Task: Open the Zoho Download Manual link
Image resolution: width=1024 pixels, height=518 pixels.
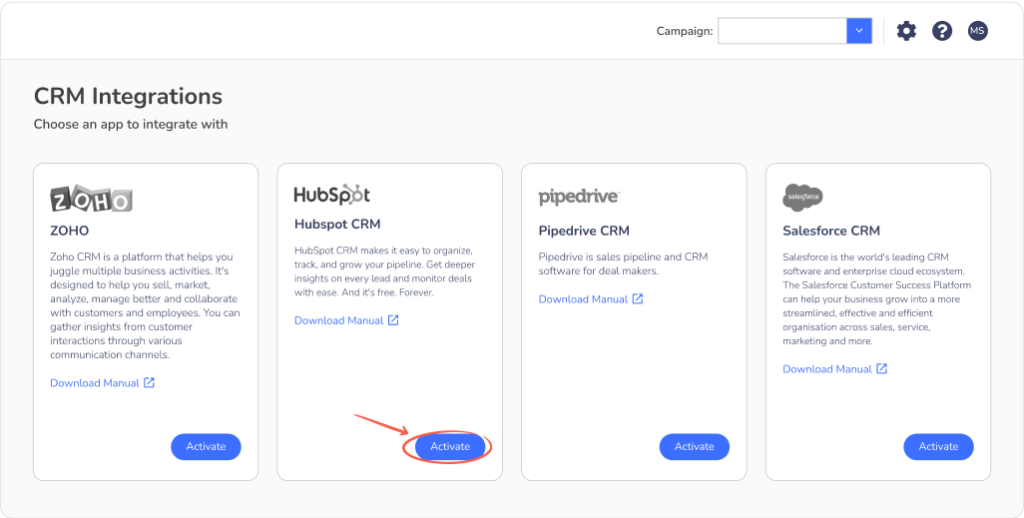Action: [95, 383]
